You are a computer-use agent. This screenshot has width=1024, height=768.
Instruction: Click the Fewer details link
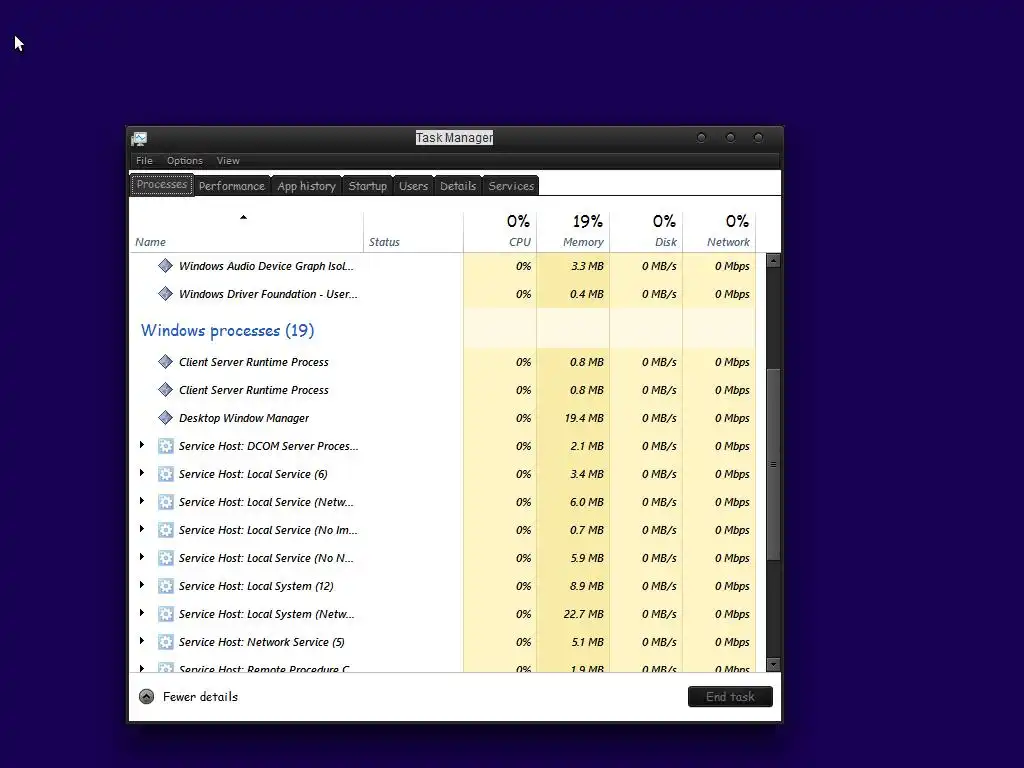pyautogui.click(x=200, y=697)
